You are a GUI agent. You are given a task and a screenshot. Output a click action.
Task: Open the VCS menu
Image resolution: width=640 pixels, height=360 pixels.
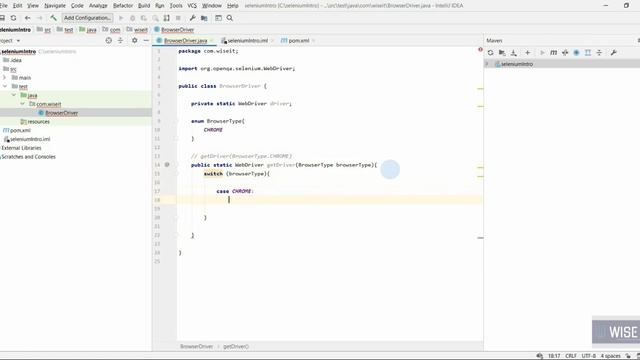[192, 6]
